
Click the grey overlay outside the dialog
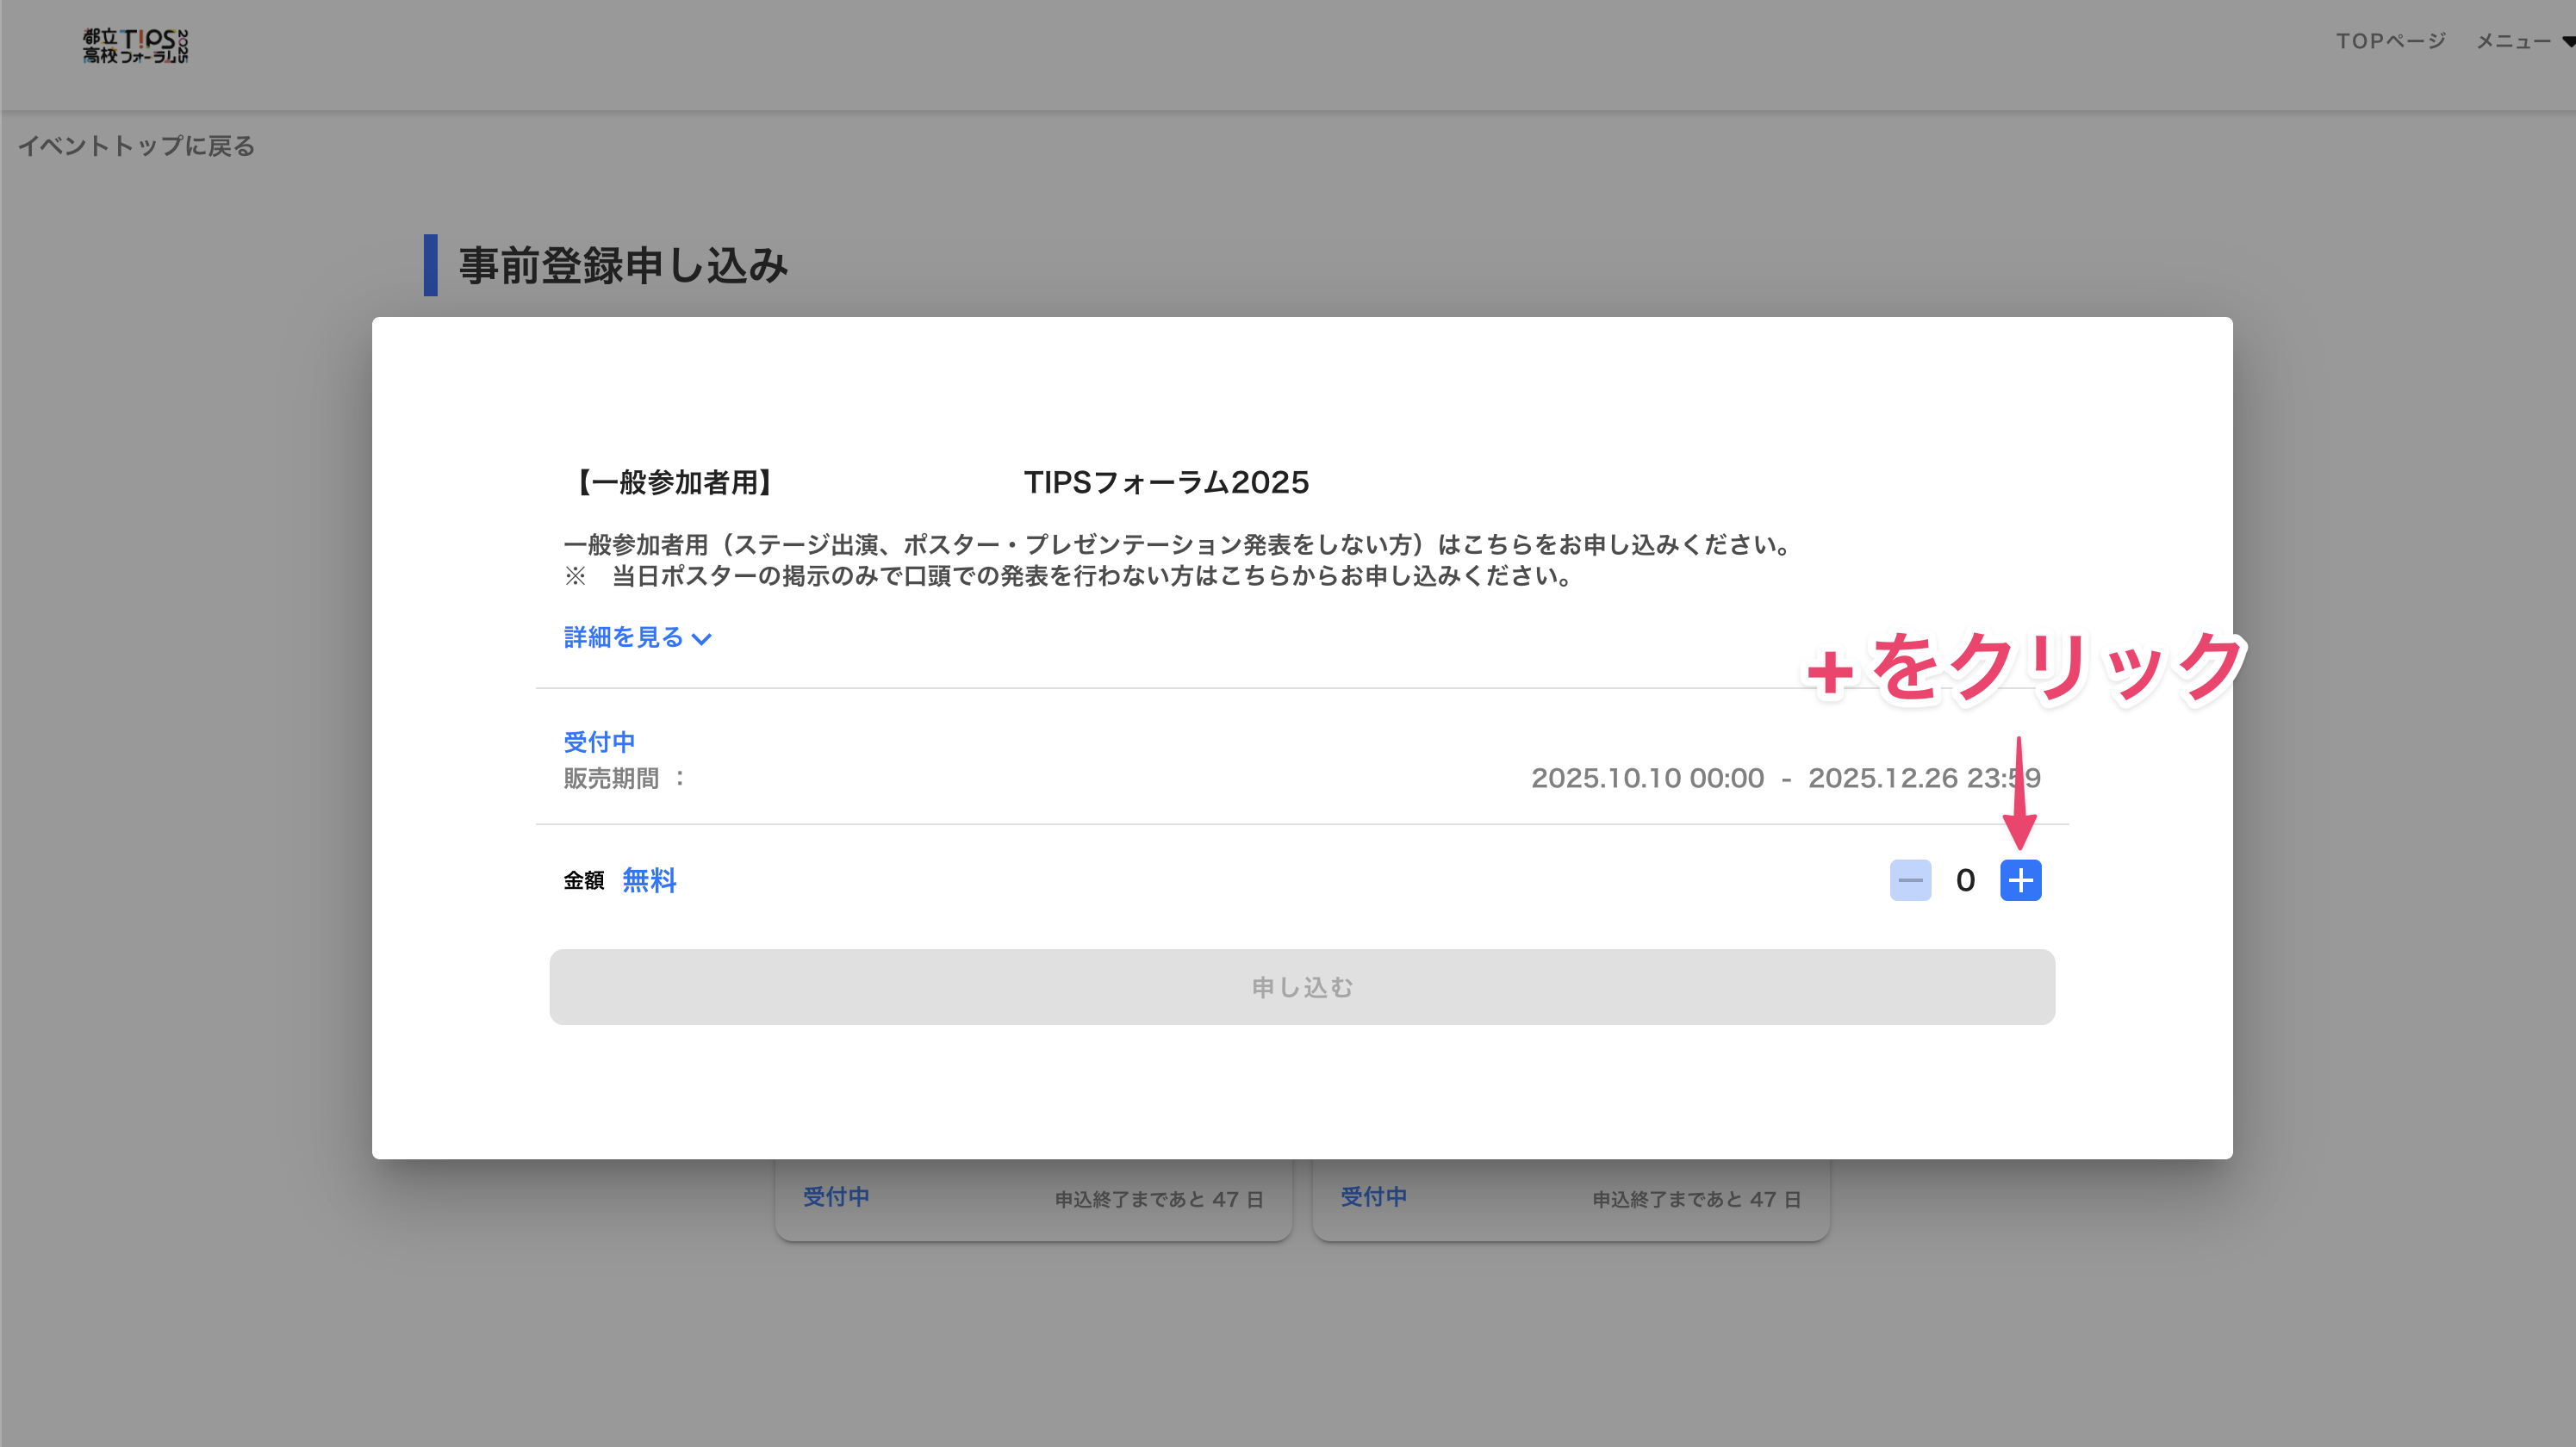[180, 700]
